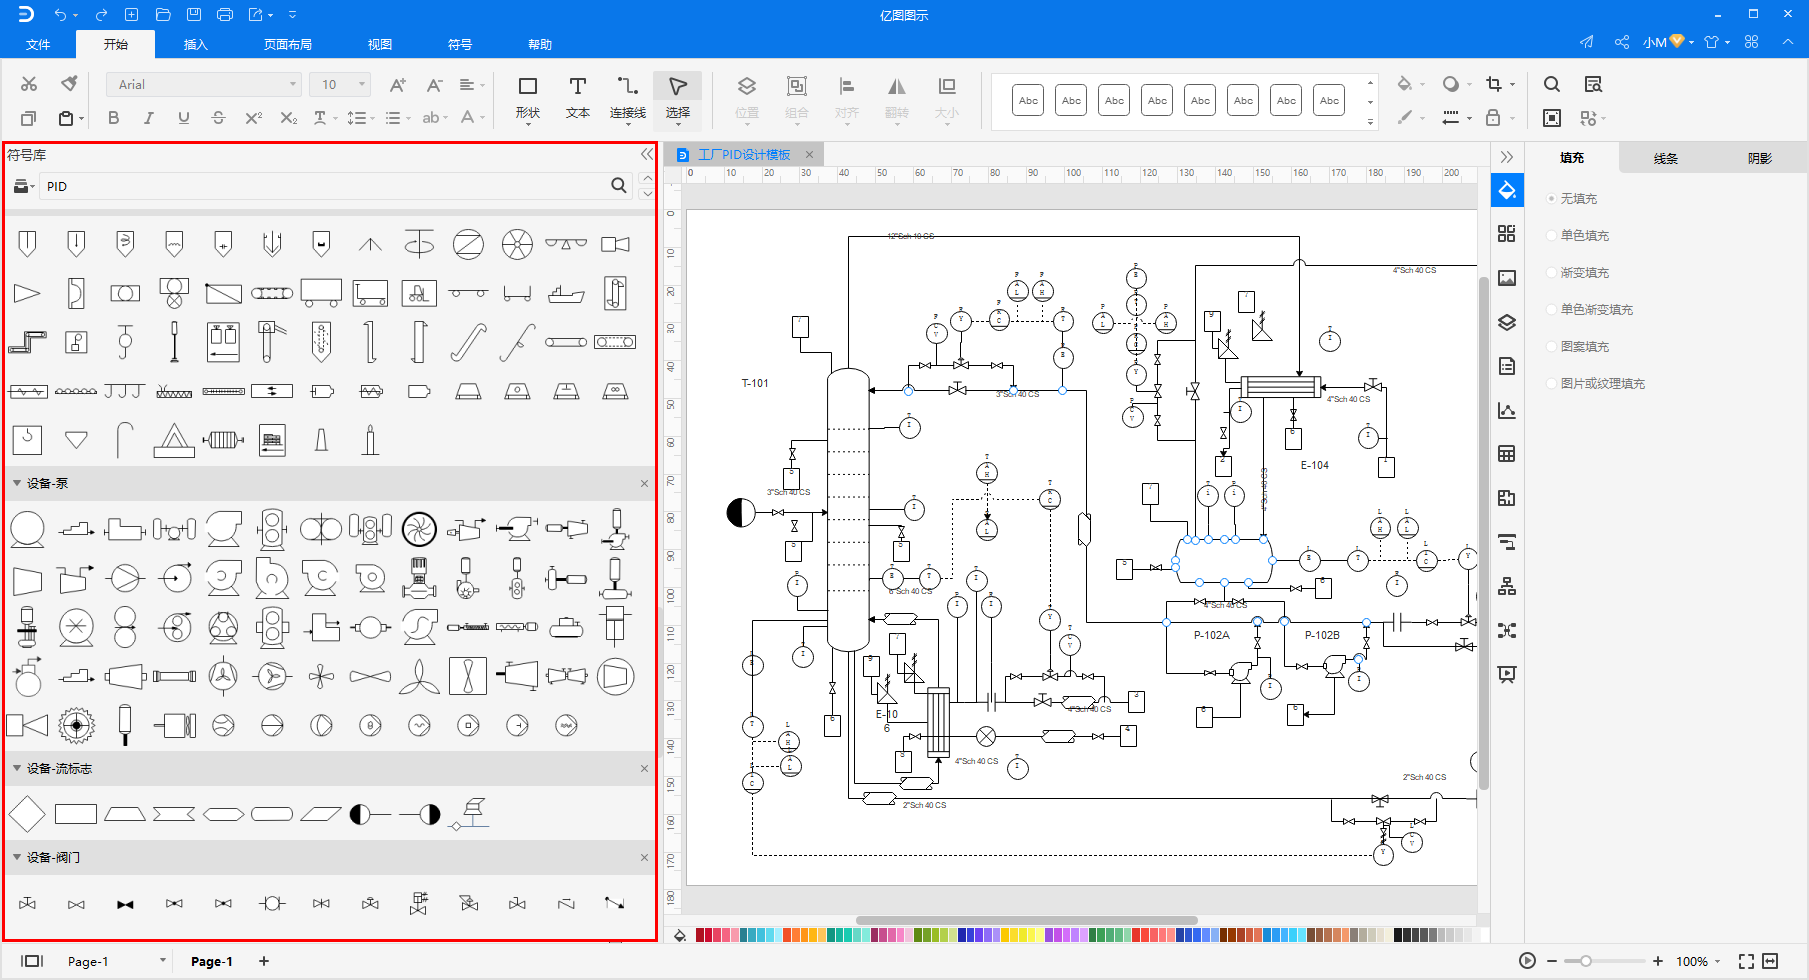1809x980 pixels.
Task: Switch to the 插入 ribbon tab
Action: point(195,44)
